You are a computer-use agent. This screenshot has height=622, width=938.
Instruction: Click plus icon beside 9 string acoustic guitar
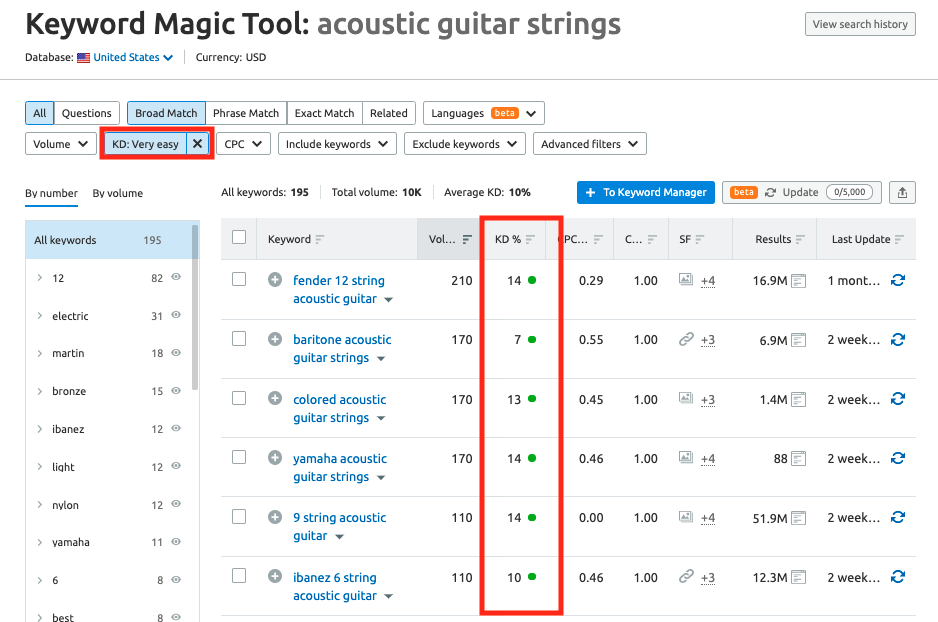tap(275, 518)
